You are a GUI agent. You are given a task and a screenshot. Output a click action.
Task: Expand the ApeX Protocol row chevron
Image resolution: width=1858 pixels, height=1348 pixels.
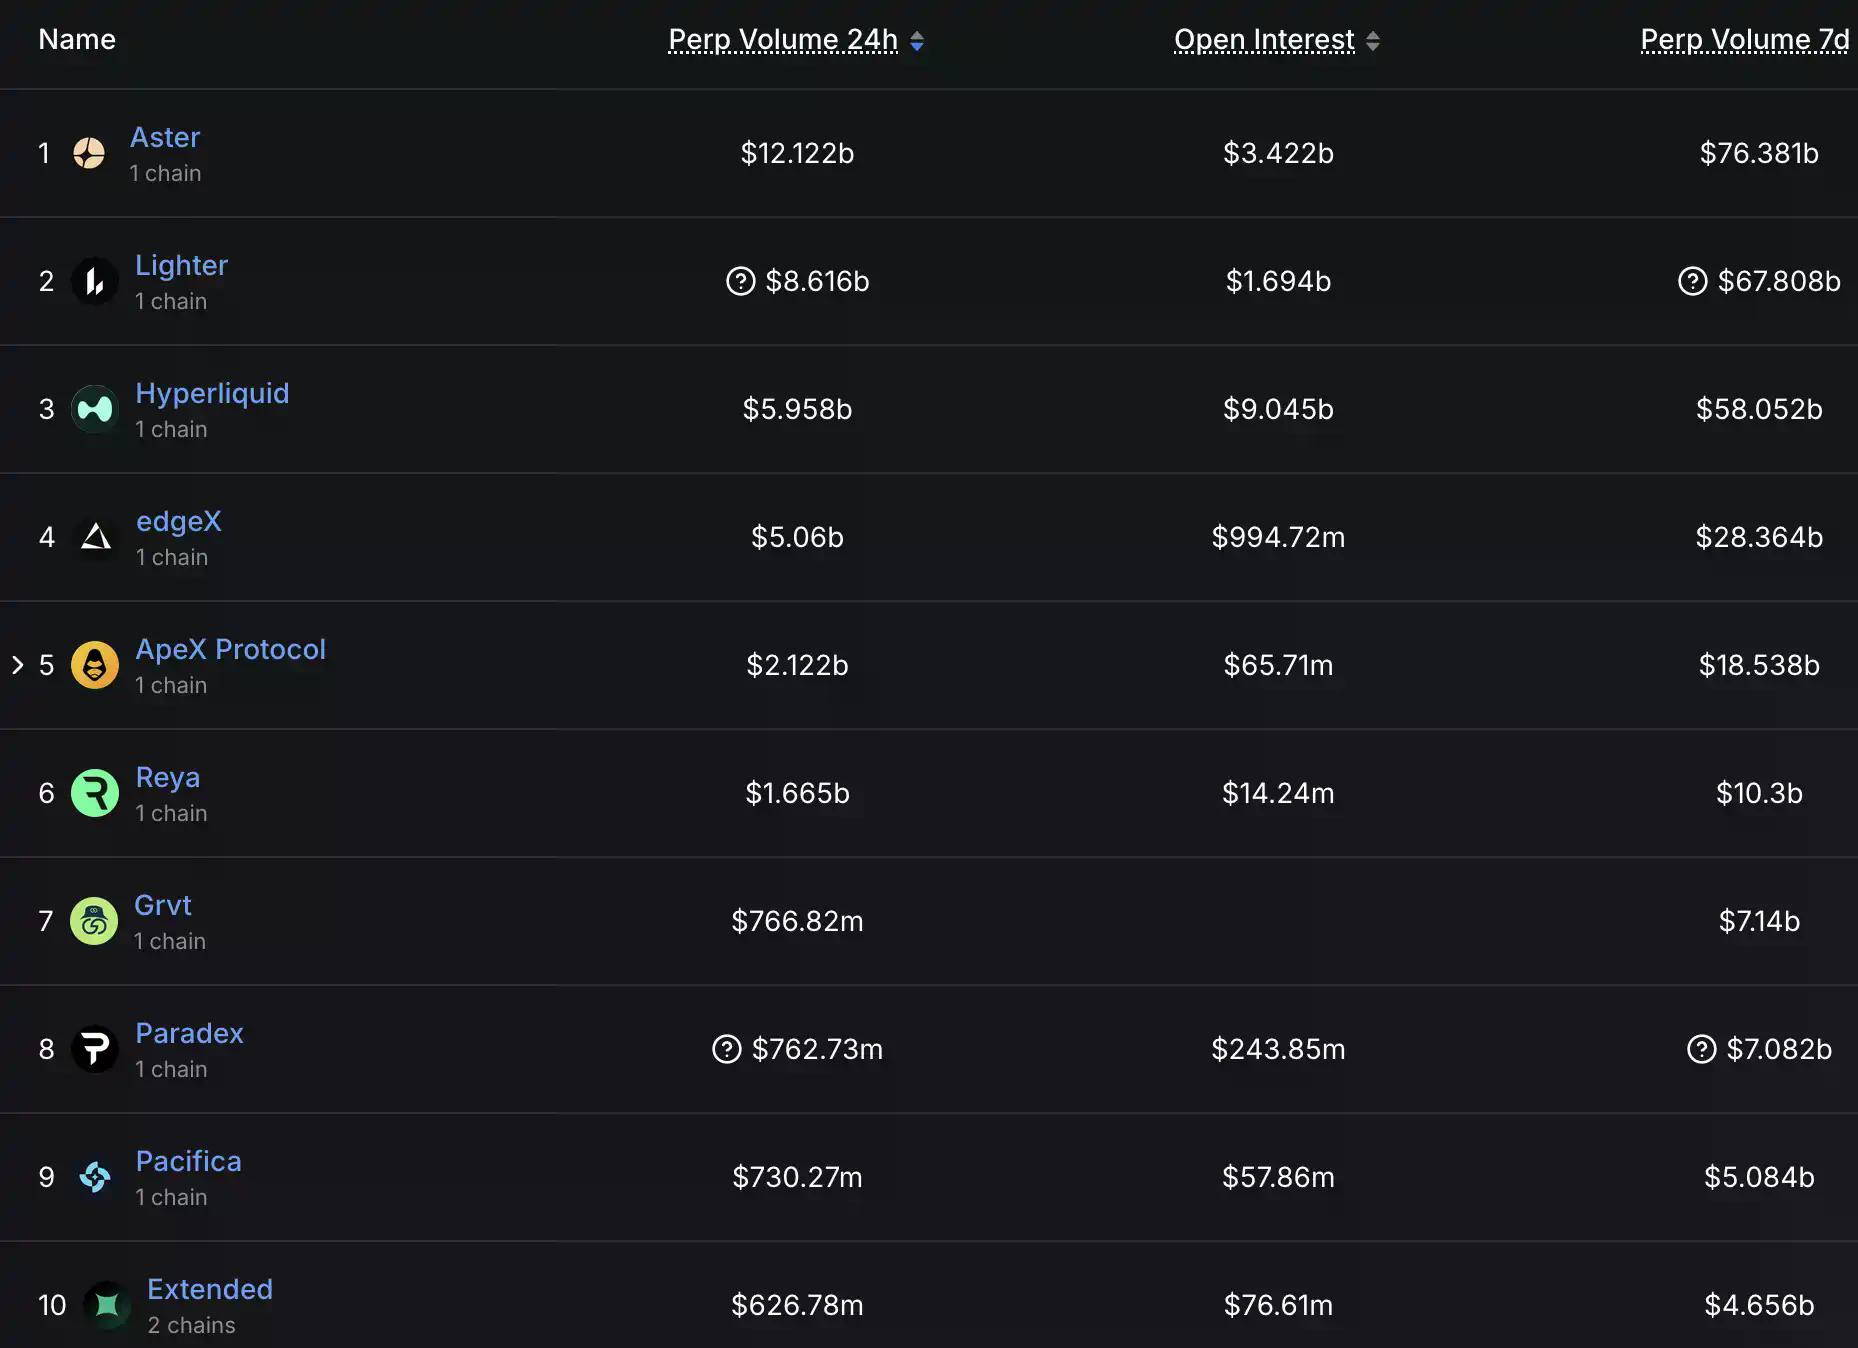click(x=17, y=665)
